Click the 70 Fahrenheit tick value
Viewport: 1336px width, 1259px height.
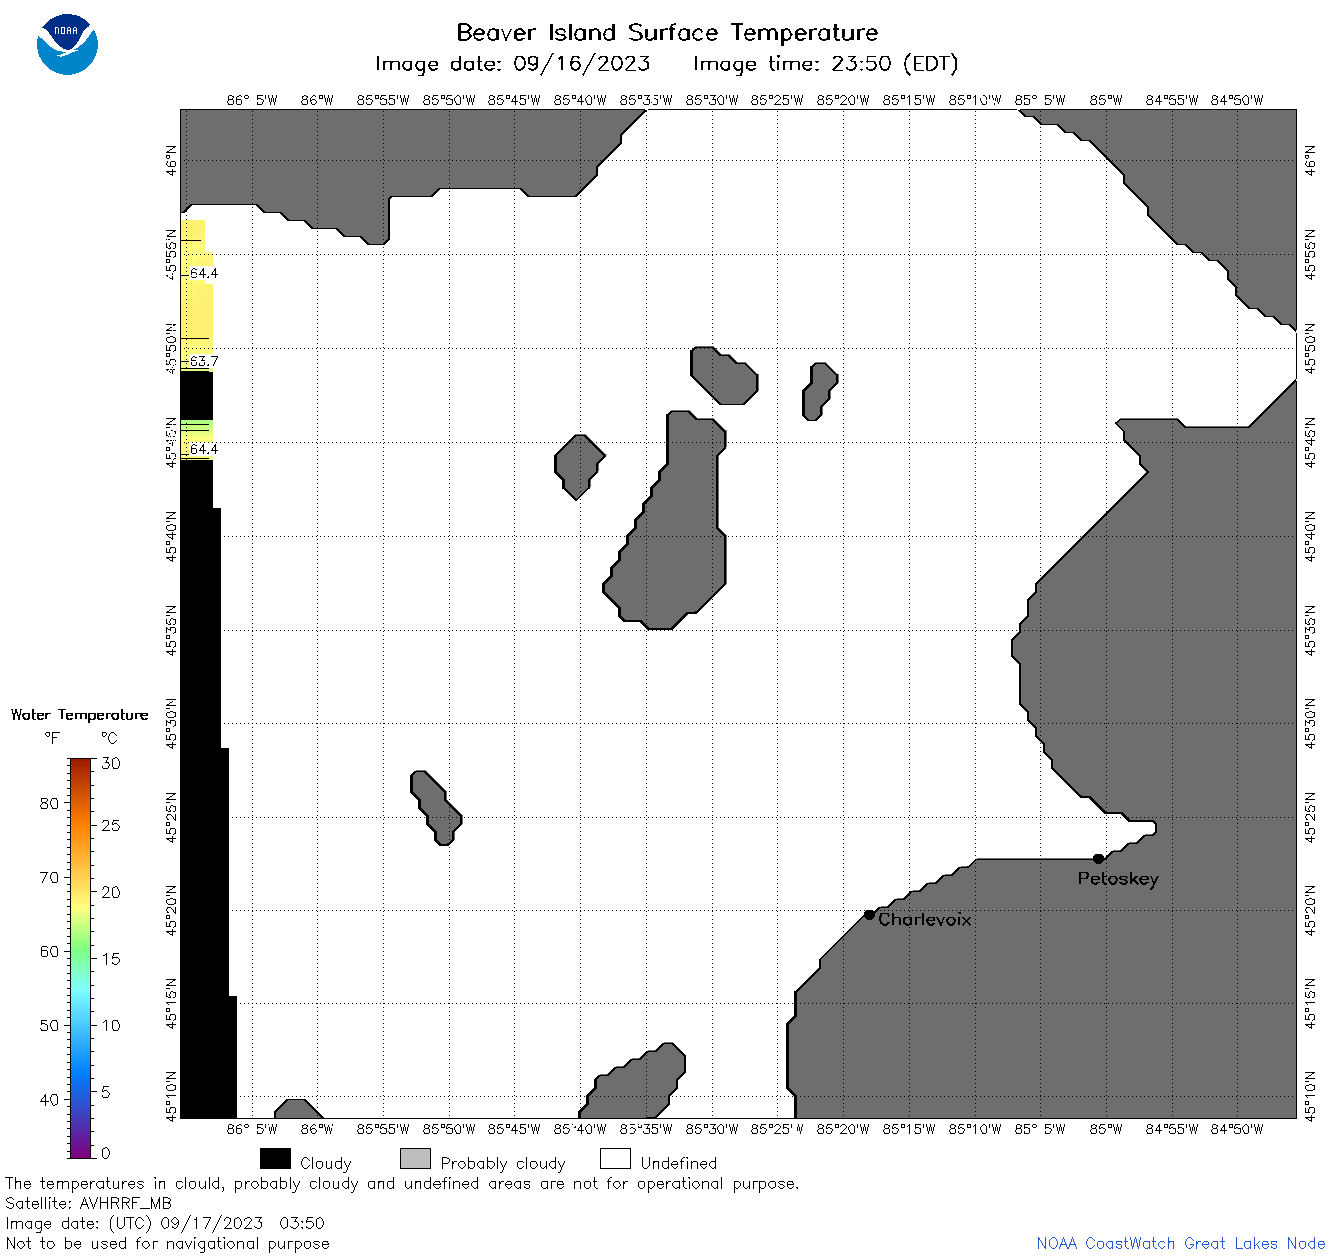click(49, 877)
